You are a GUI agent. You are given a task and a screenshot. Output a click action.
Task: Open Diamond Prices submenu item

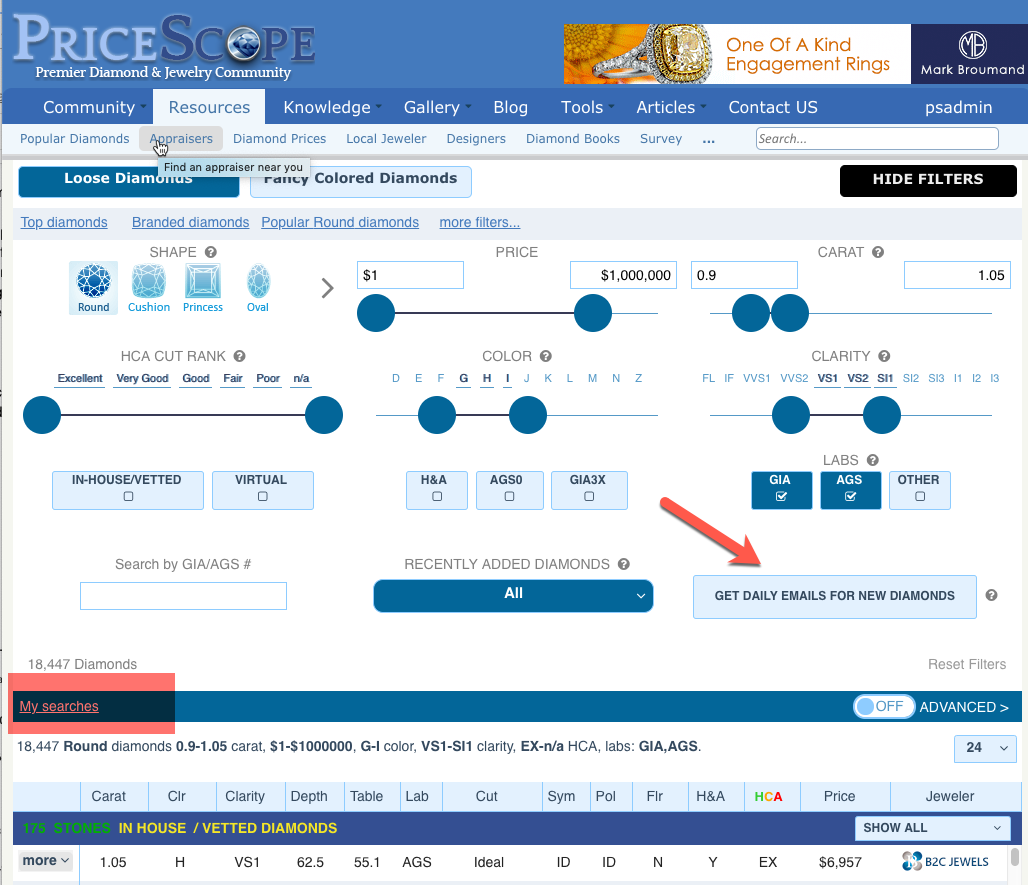click(279, 139)
